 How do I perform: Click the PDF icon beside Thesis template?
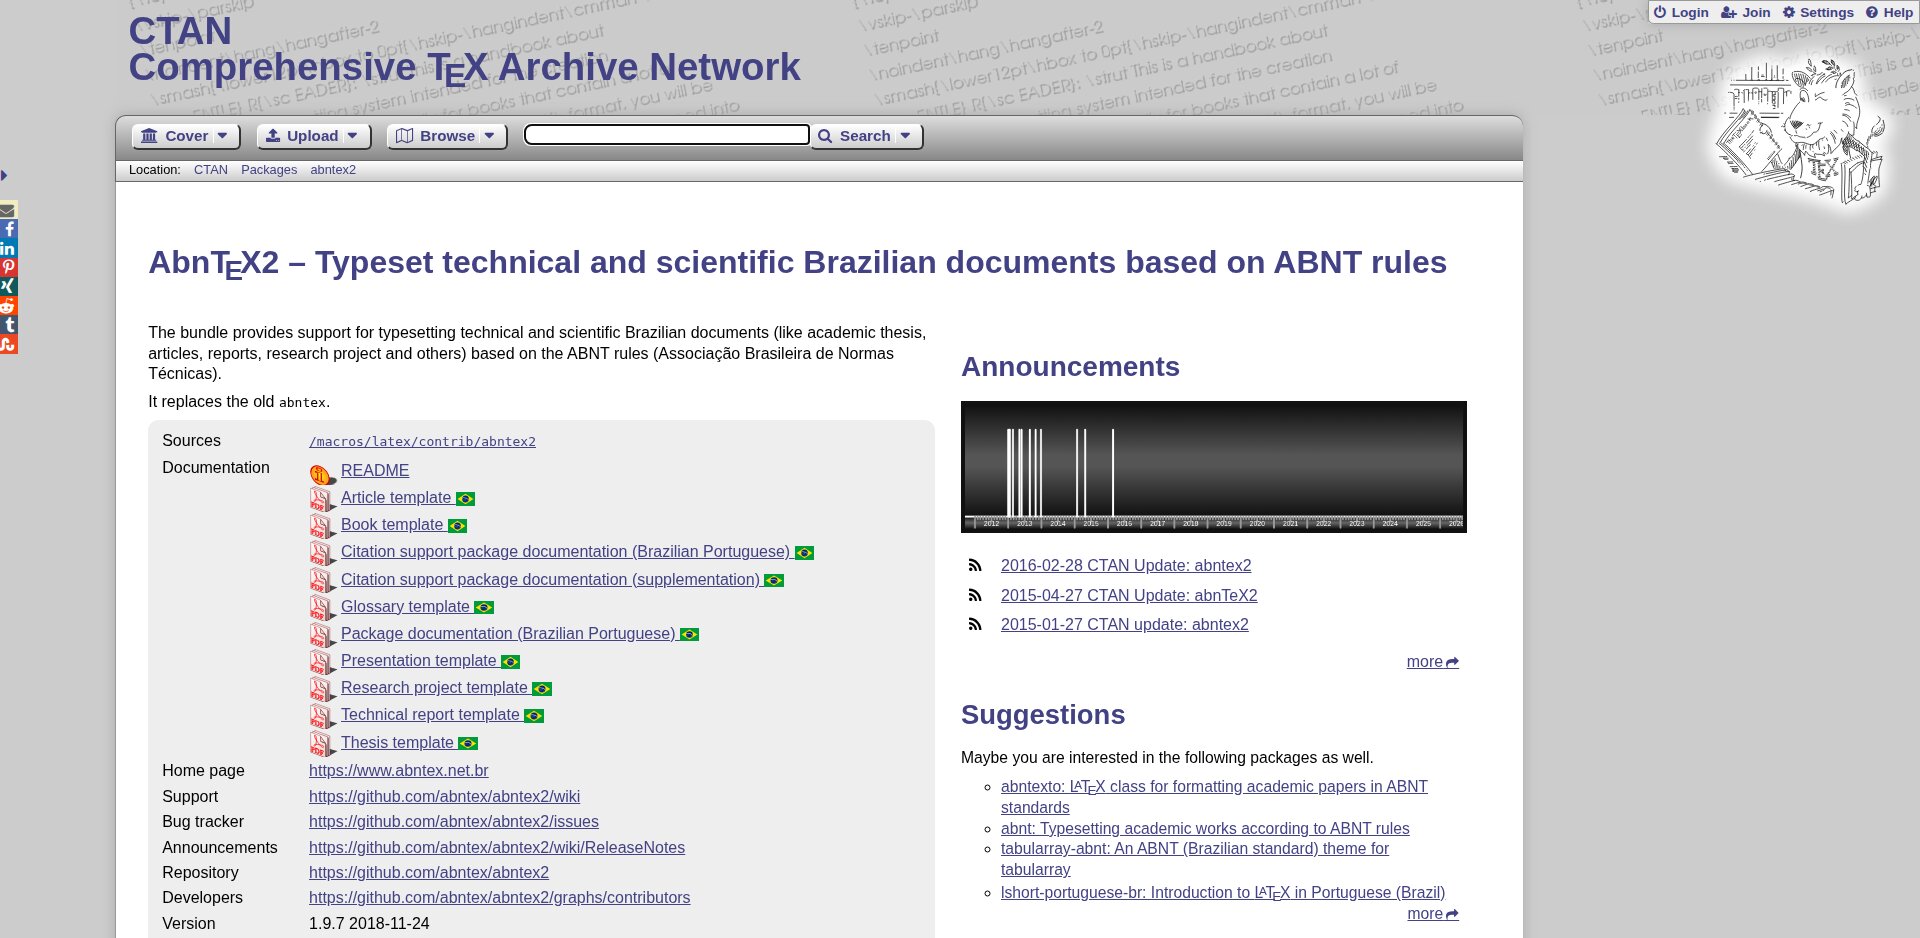pos(322,744)
